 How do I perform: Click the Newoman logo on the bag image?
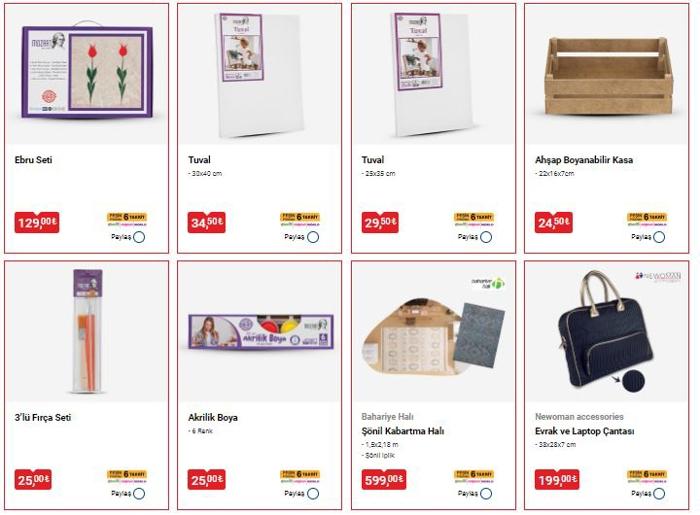click(x=658, y=276)
